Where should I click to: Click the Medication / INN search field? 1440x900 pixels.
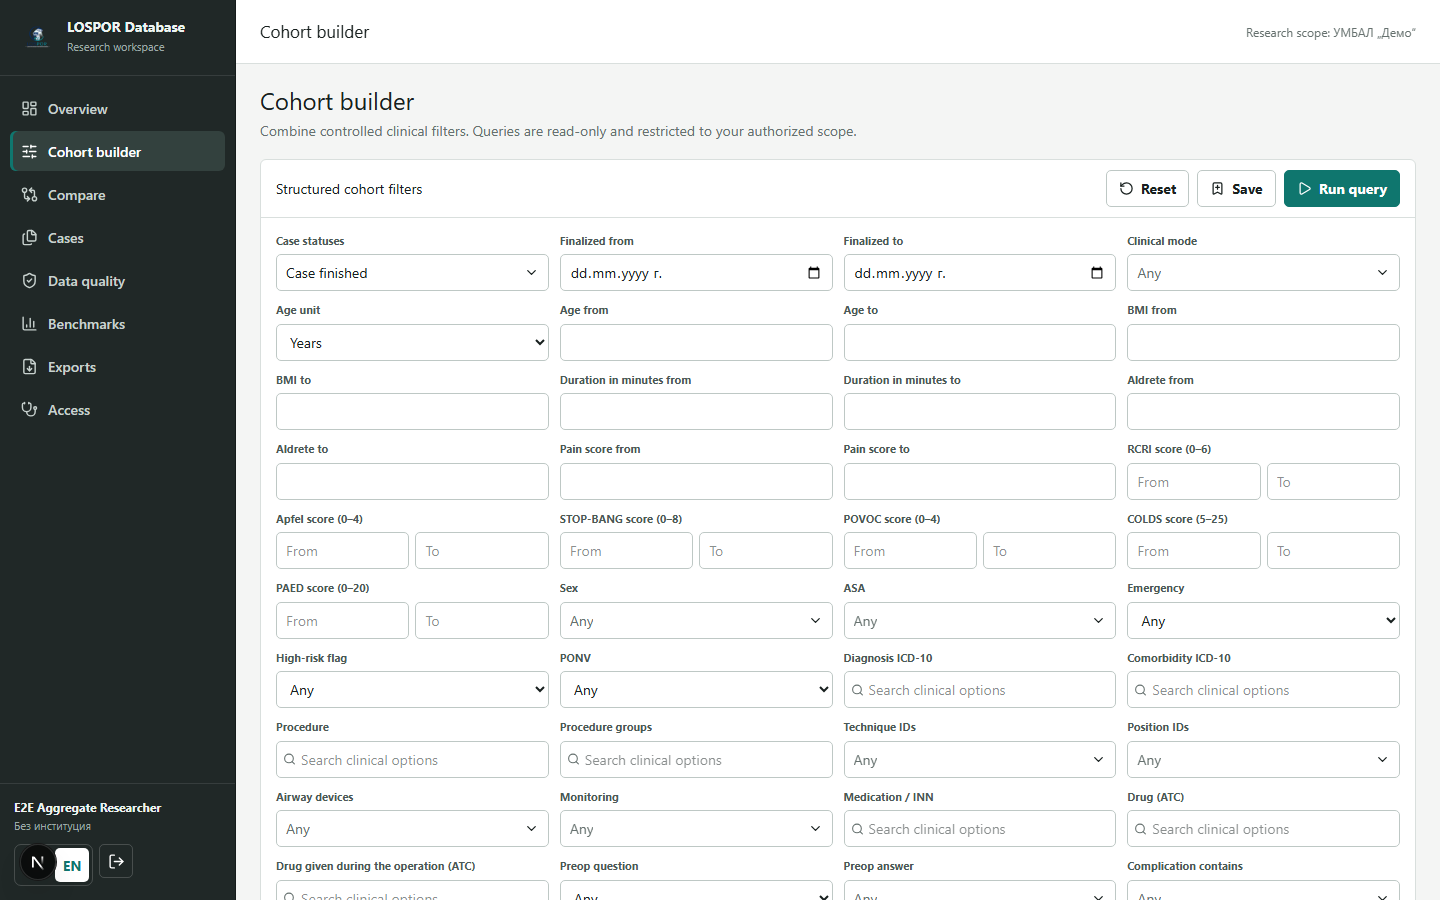click(x=979, y=829)
